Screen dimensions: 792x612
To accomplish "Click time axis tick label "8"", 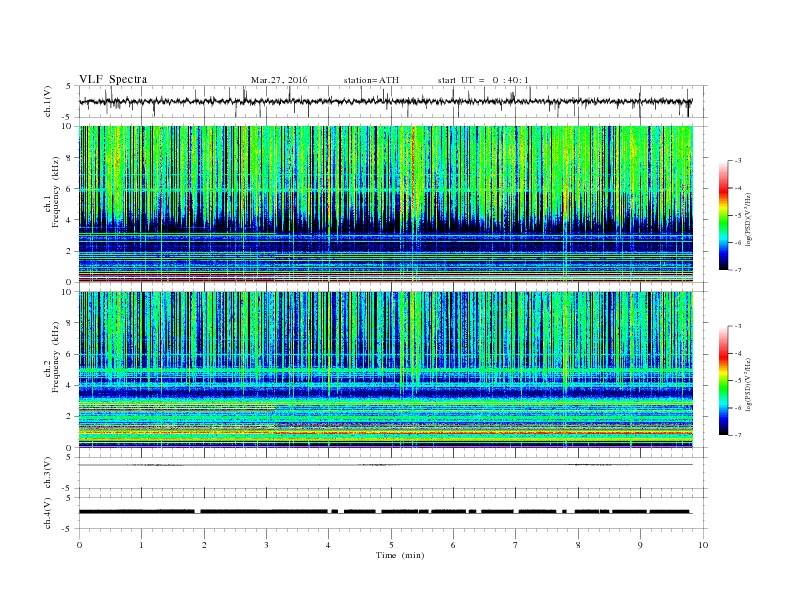I will click(578, 545).
